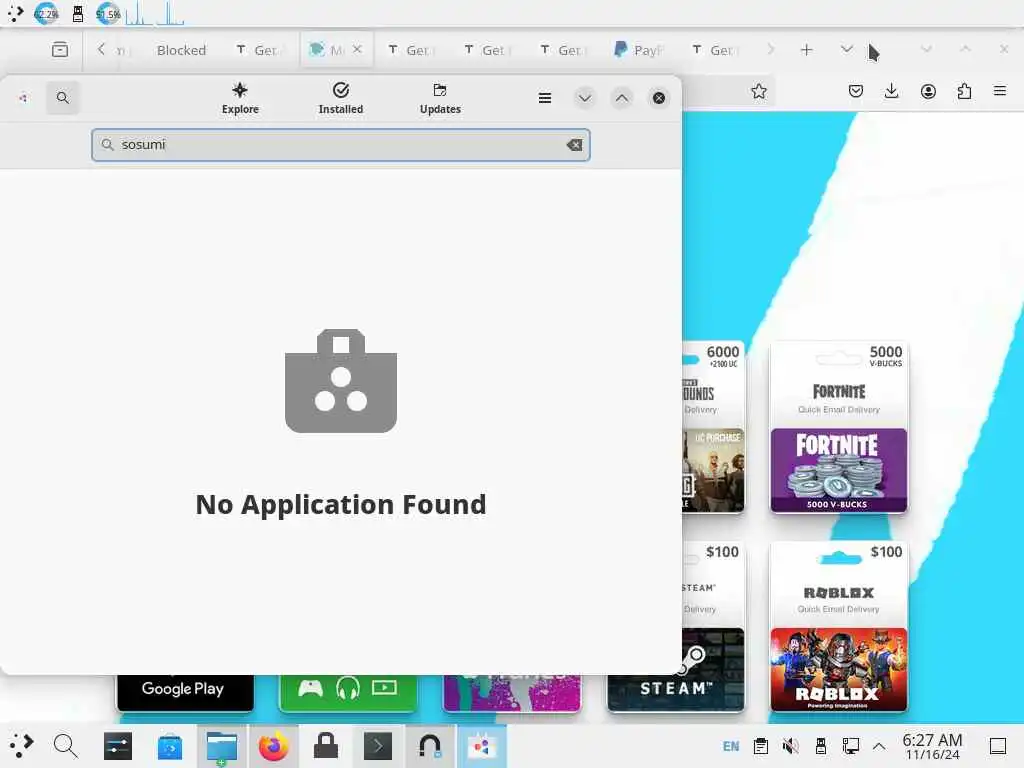Open the Updates tab
The width and height of the screenshot is (1024, 768).
(x=440, y=99)
